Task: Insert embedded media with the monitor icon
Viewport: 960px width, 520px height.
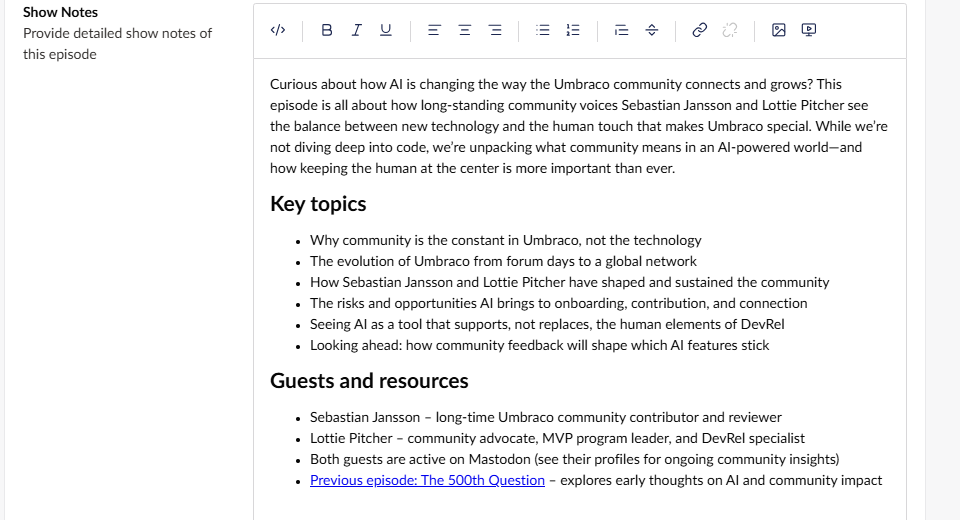Action: [809, 30]
